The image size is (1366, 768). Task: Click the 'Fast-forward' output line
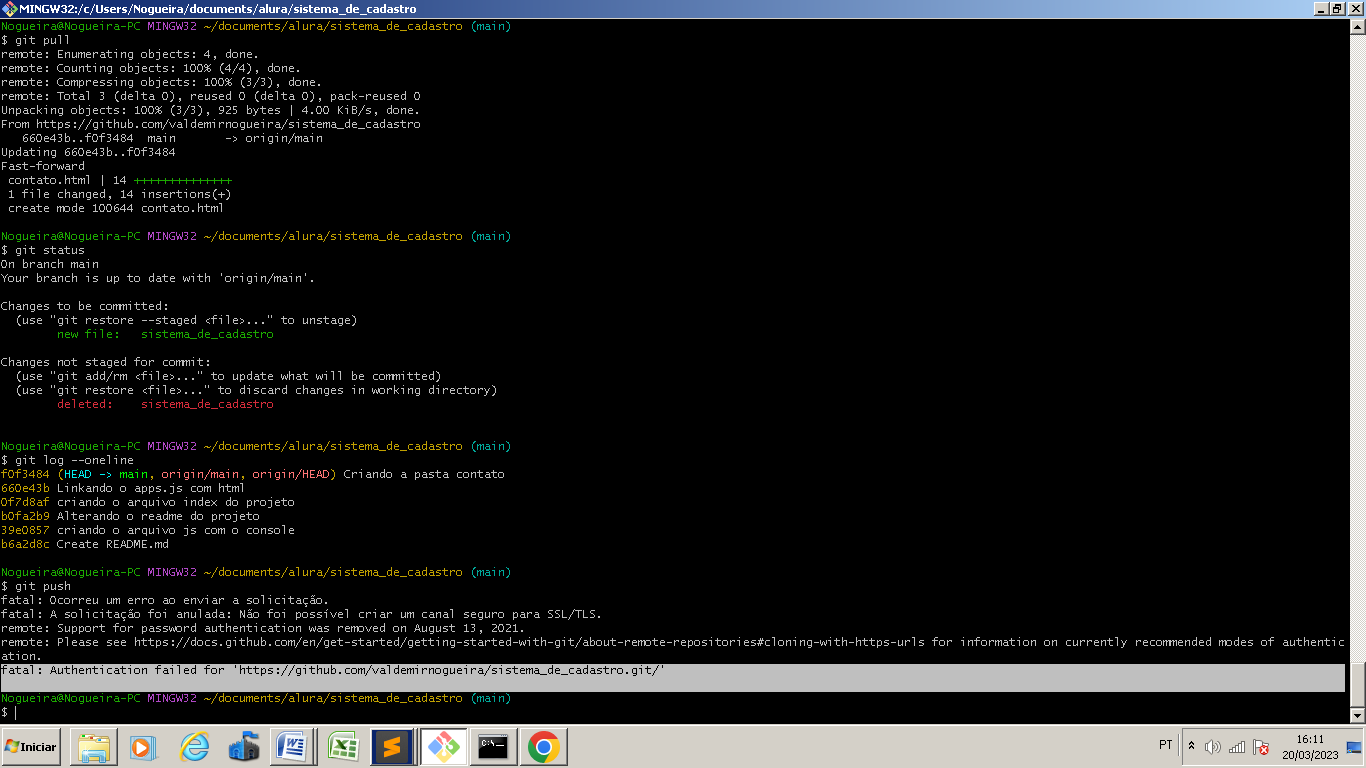[43, 166]
